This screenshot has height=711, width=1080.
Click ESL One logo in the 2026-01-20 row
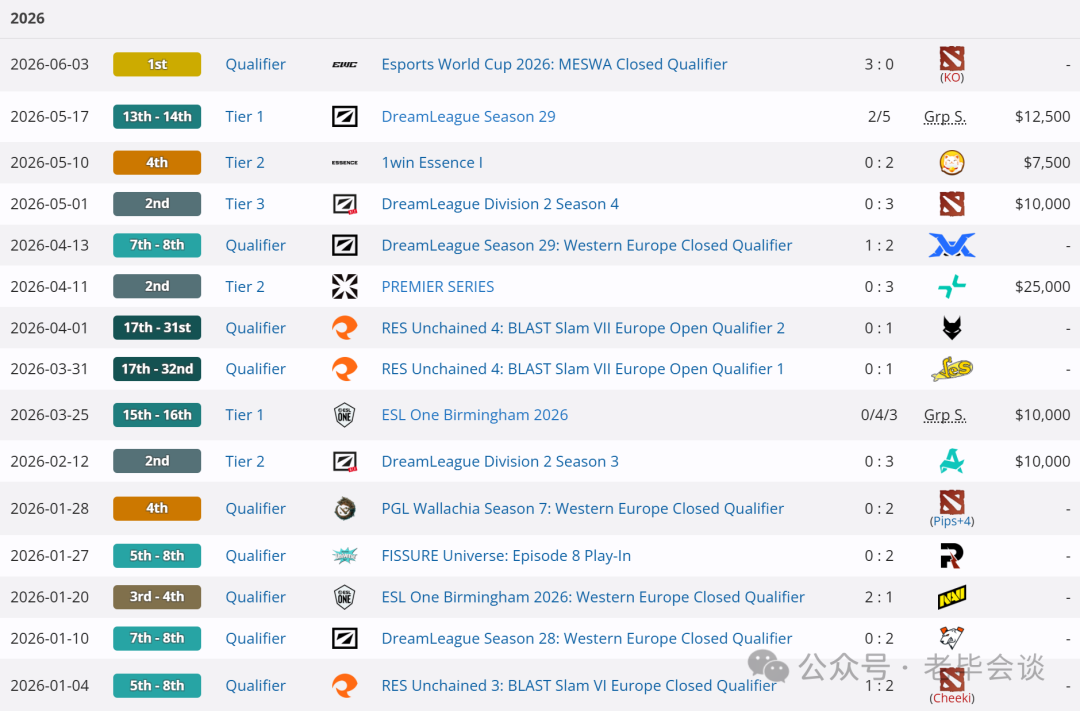344,597
